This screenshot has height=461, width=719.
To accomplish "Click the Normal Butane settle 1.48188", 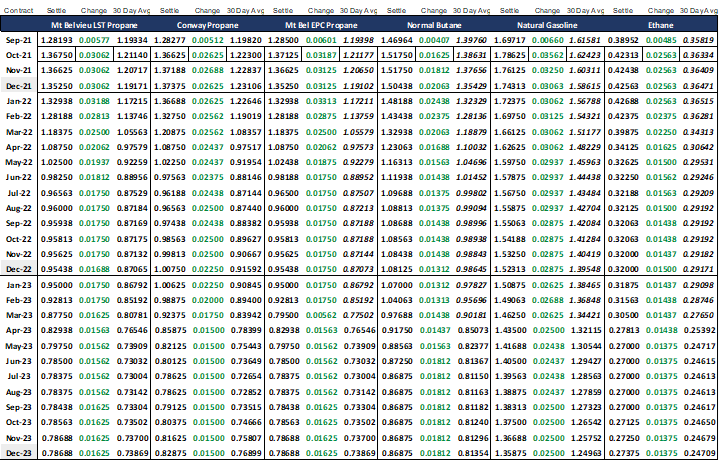I will [x=397, y=101].
